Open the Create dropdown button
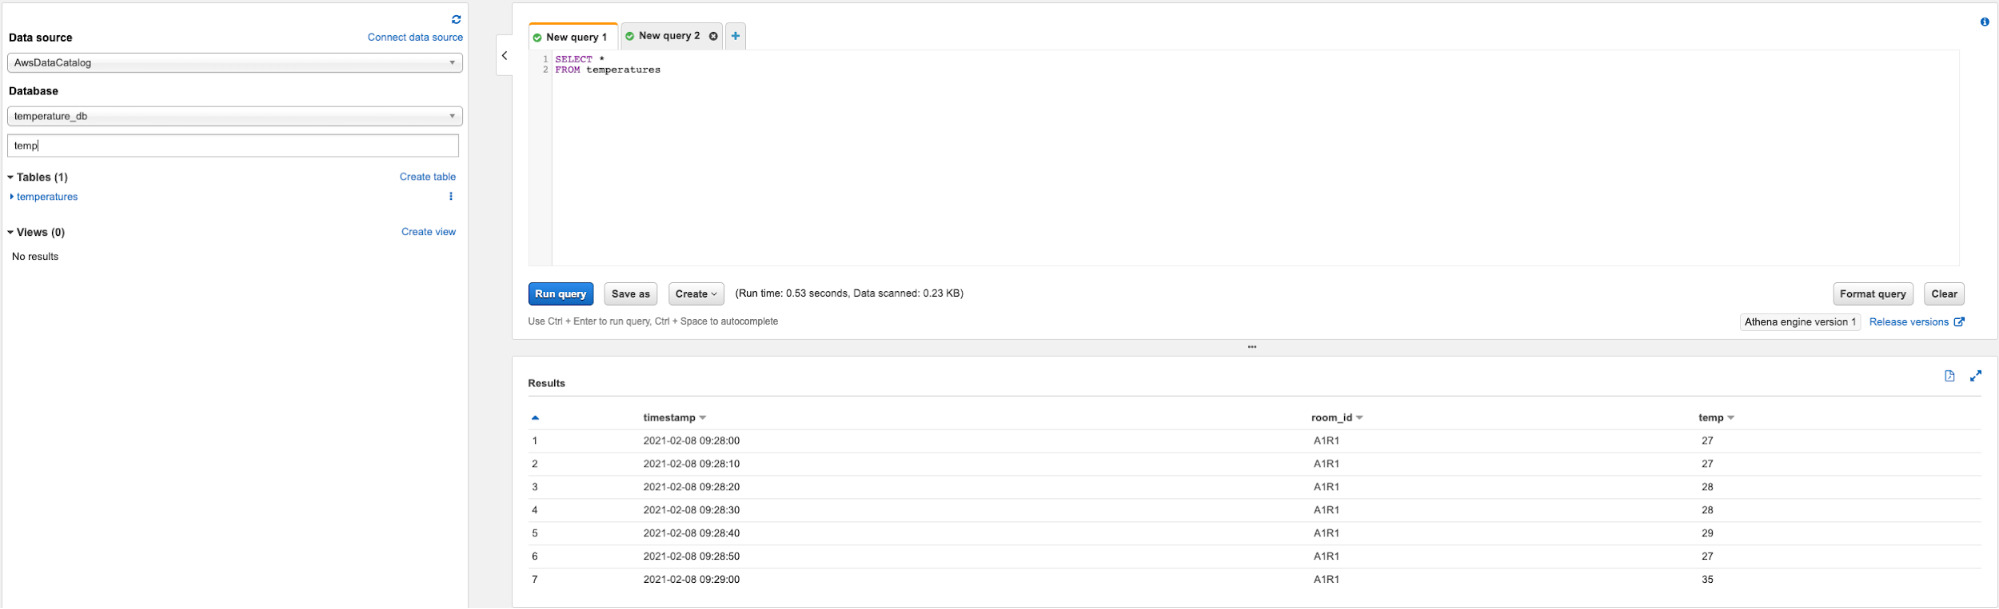1999x609 pixels. click(696, 294)
